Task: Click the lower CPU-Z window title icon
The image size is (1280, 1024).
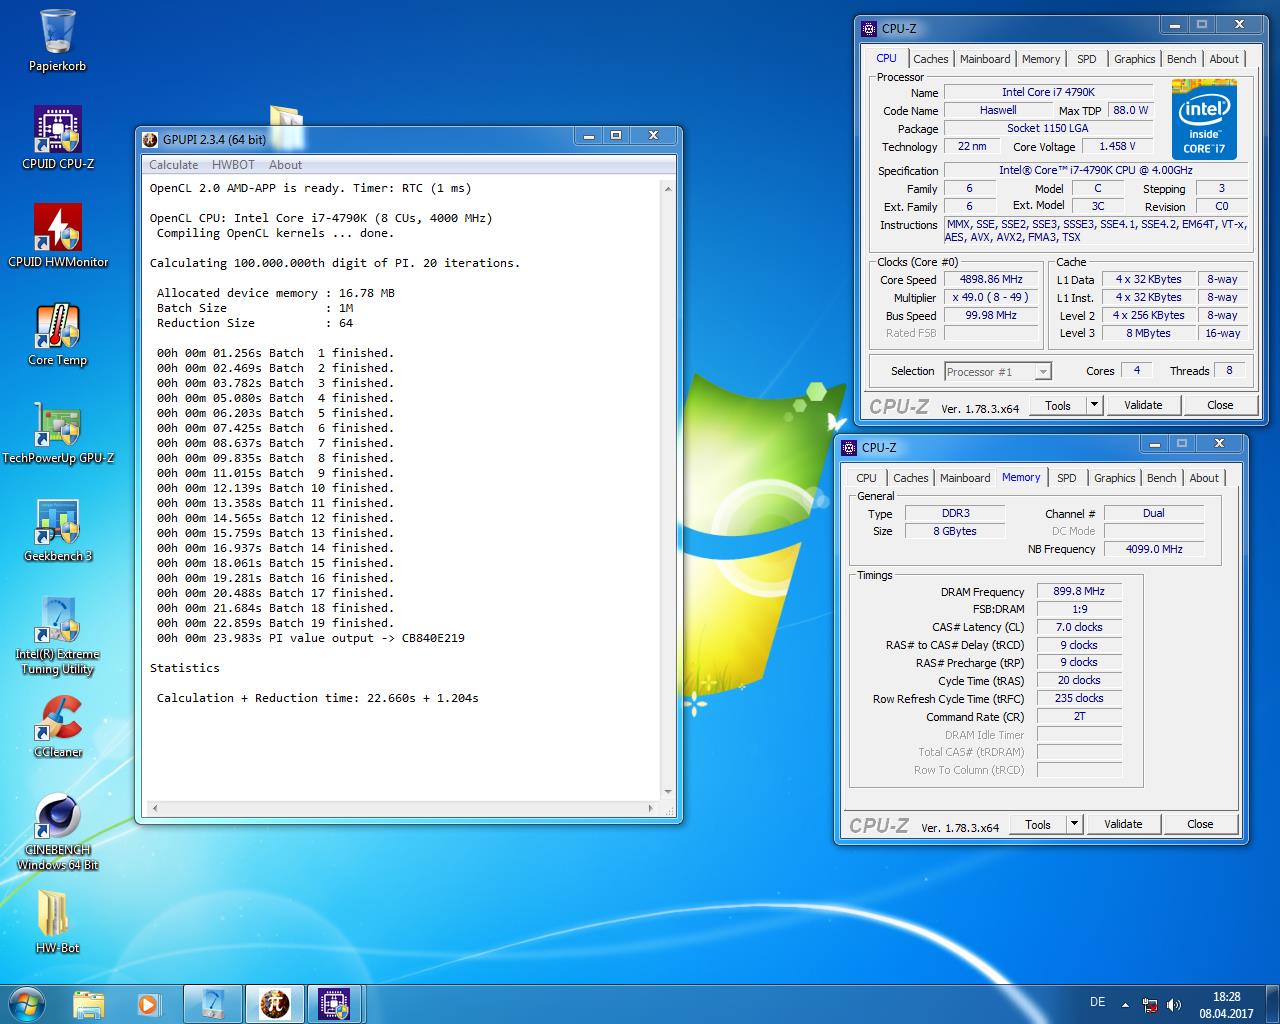Action: coord(850,448)
